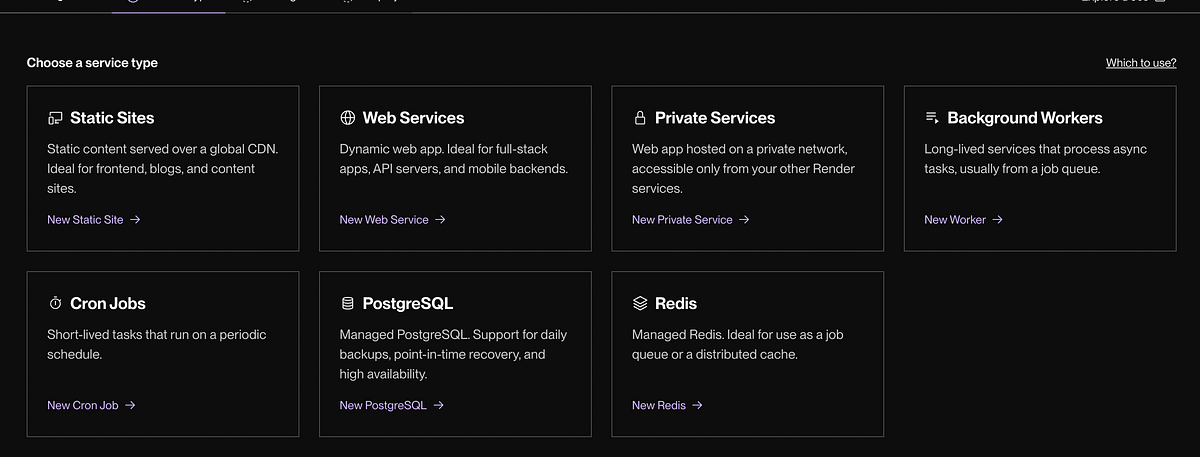Pick the Background Workers card title

click(1024, 118)
